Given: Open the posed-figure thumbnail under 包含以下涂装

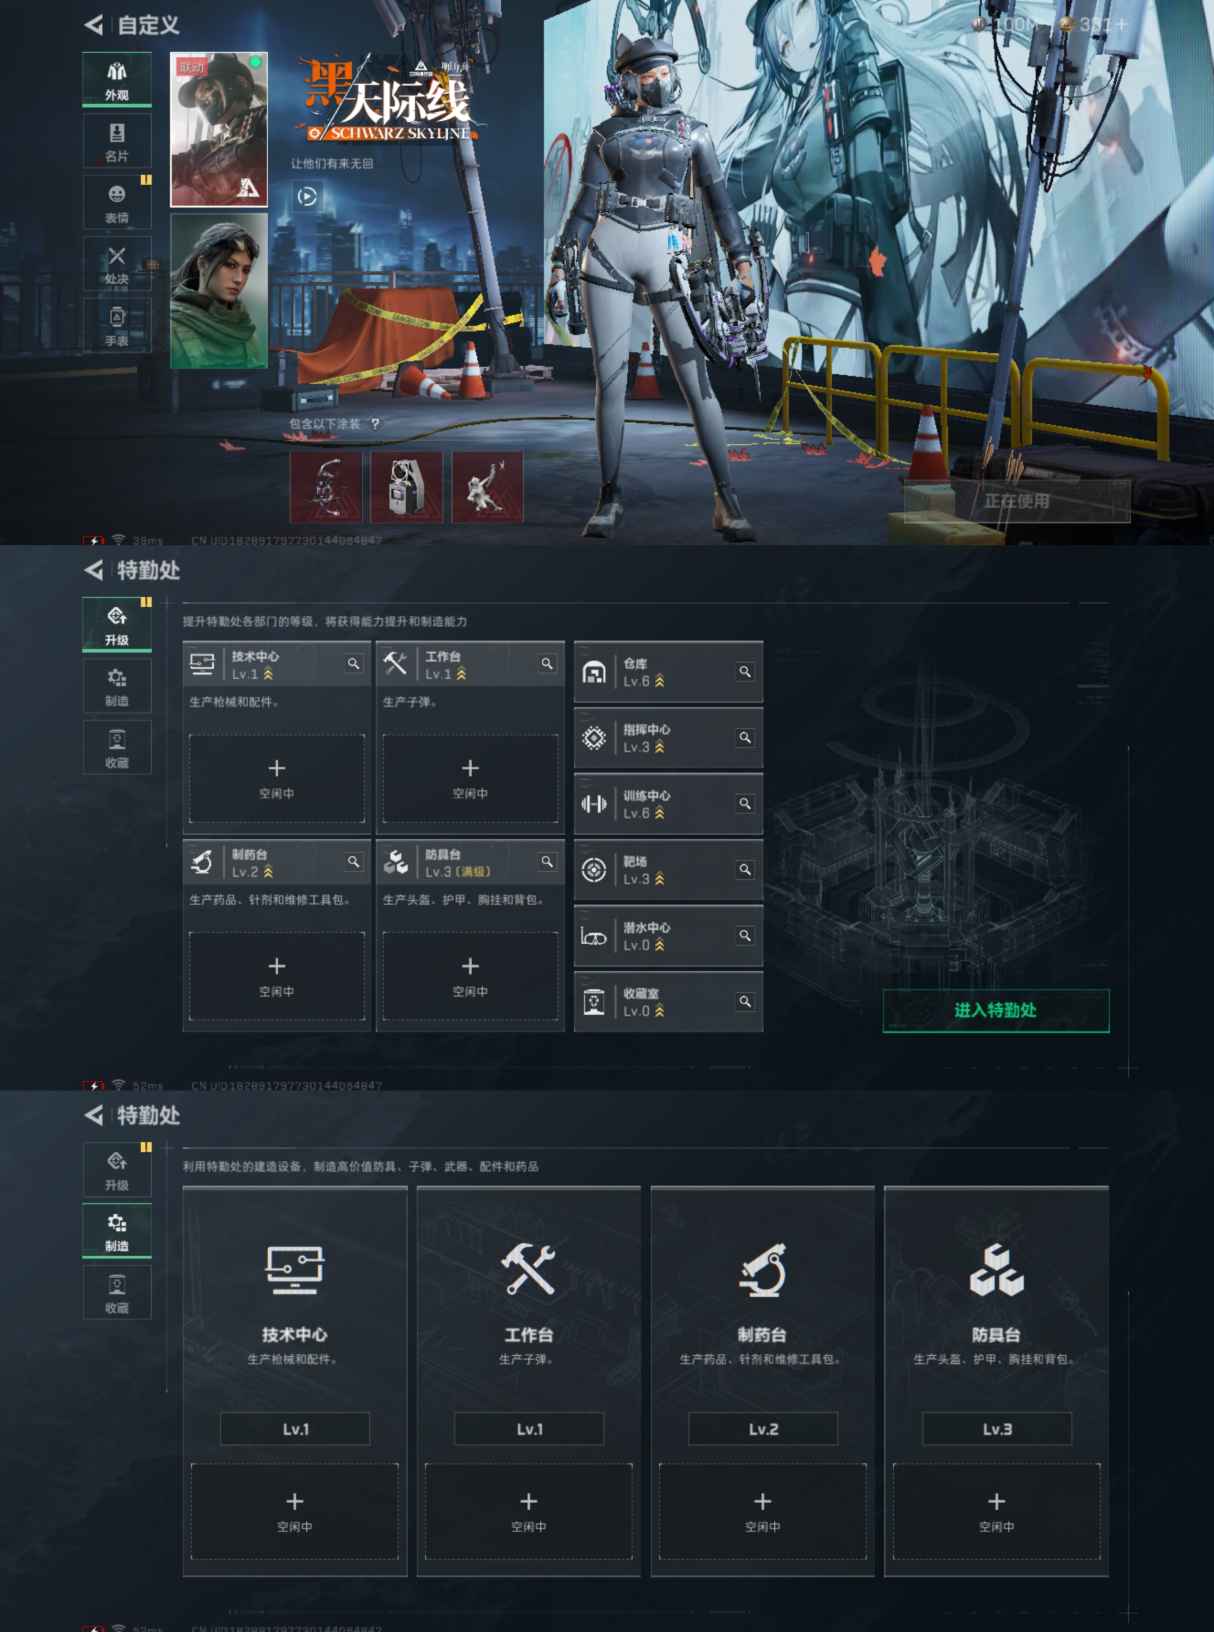Looking at the screenshot, I should pyautogui.click(x=487, y=487).
